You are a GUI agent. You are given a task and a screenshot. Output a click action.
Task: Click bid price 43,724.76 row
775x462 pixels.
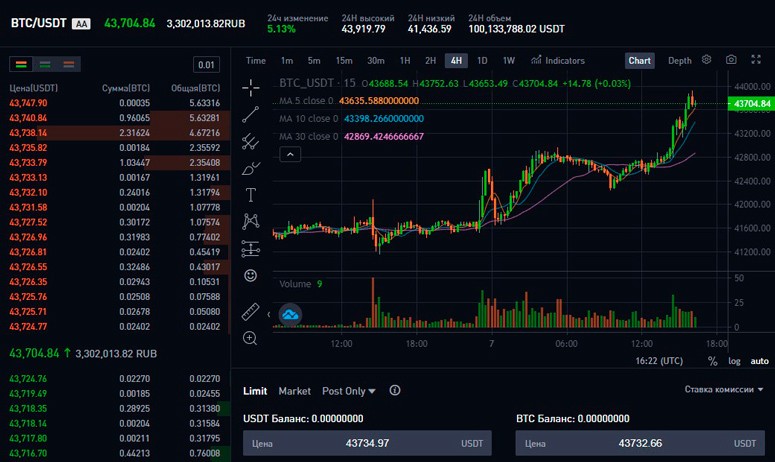(x=115, y=378)
